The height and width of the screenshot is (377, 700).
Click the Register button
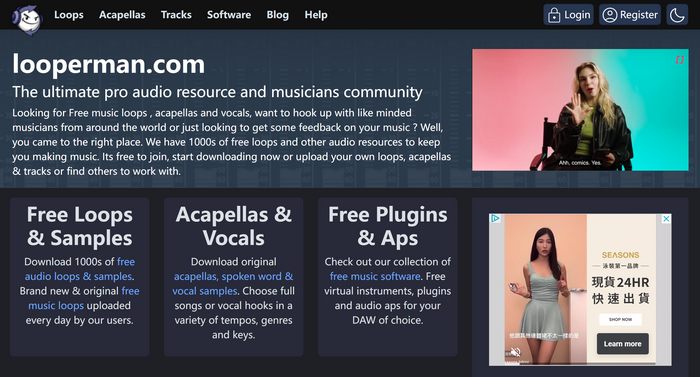click(x=630, y=15)
